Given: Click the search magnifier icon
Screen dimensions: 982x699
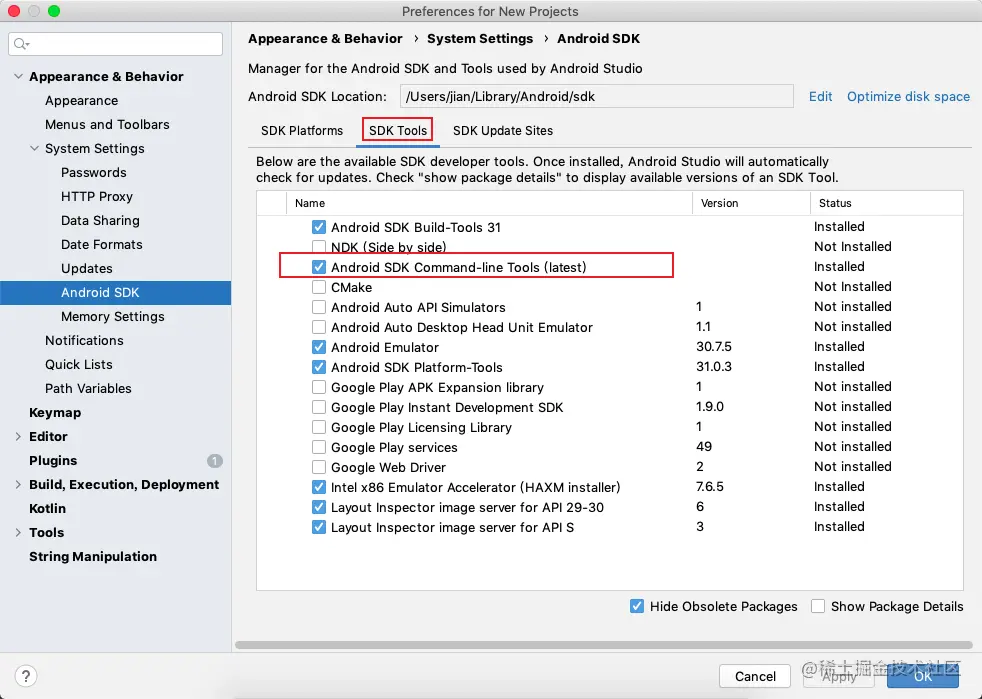Looking at the screenshot, I should coord(21,44).
